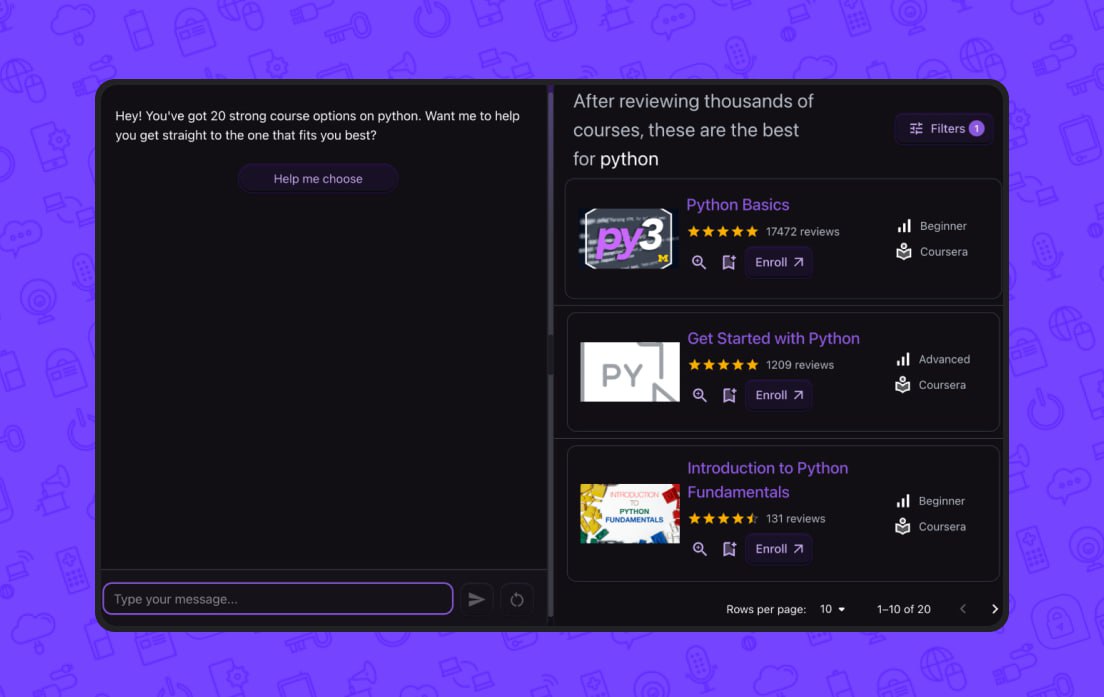The width and height of the screenshot is (1104, 697).
Task: Focus the Type your message input field
Action: point(278,599)
